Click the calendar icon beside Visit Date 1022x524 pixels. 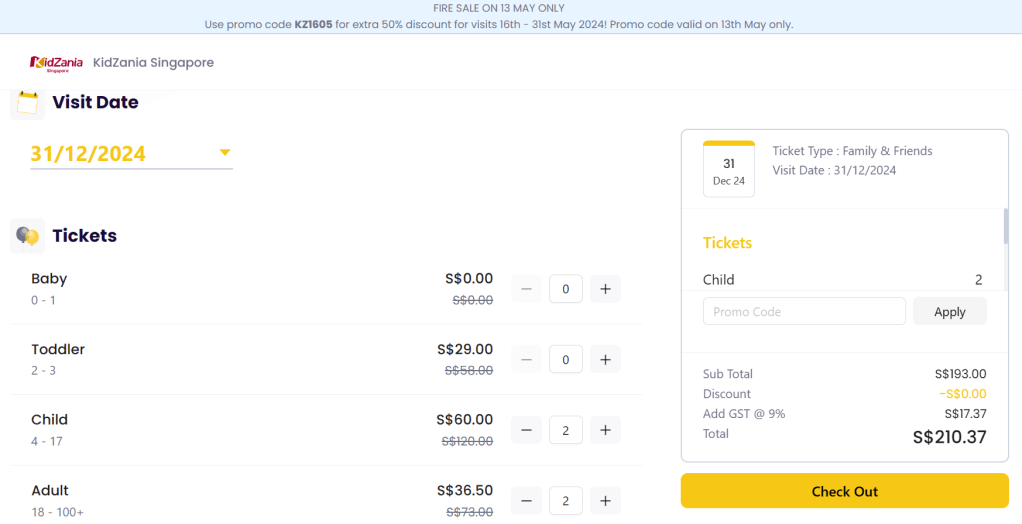(27, 102)
